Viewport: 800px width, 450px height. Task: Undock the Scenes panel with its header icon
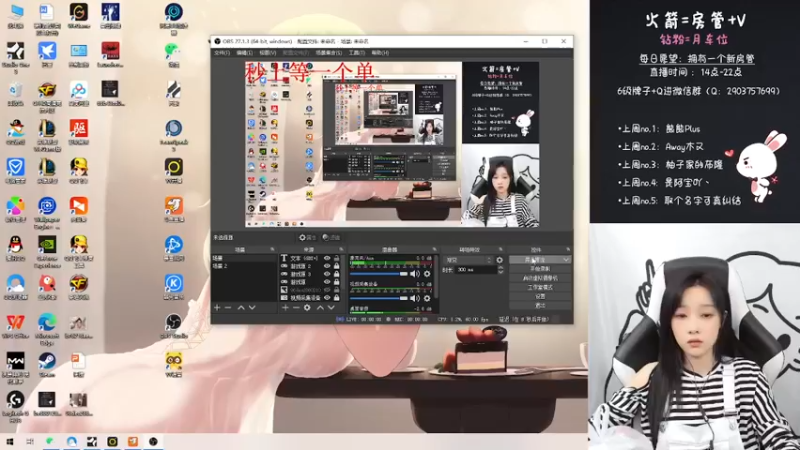click(x=272, y=249)
